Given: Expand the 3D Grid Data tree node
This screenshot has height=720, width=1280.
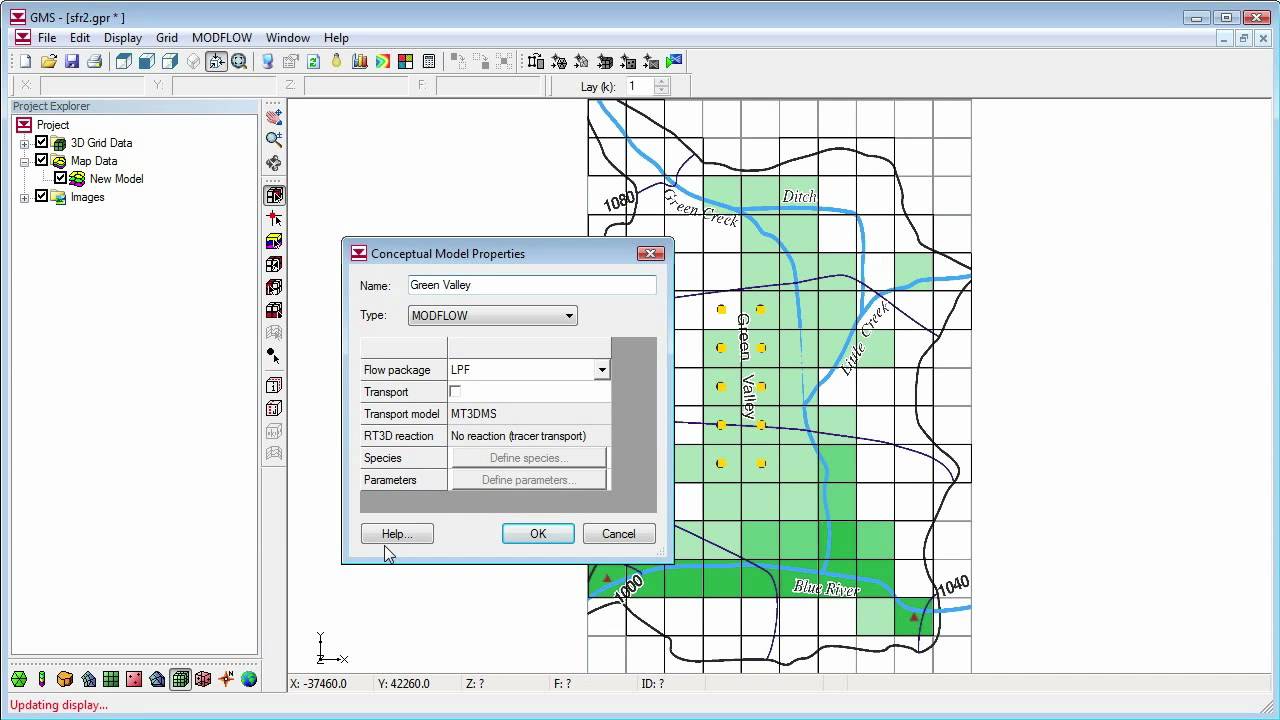Looking at the screenshot, I should tap(24, 143).
